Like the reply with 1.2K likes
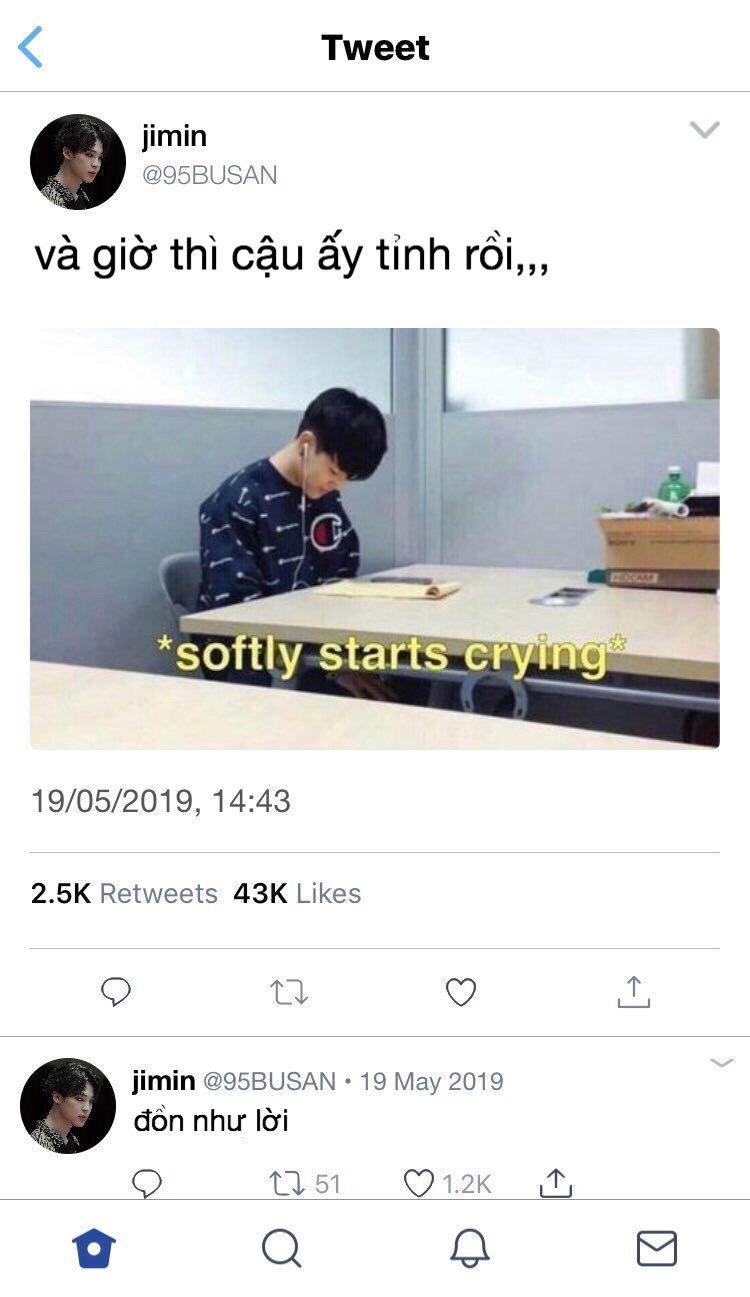The height and width of the screenshot is (1297, 750). coord(447,1184)
